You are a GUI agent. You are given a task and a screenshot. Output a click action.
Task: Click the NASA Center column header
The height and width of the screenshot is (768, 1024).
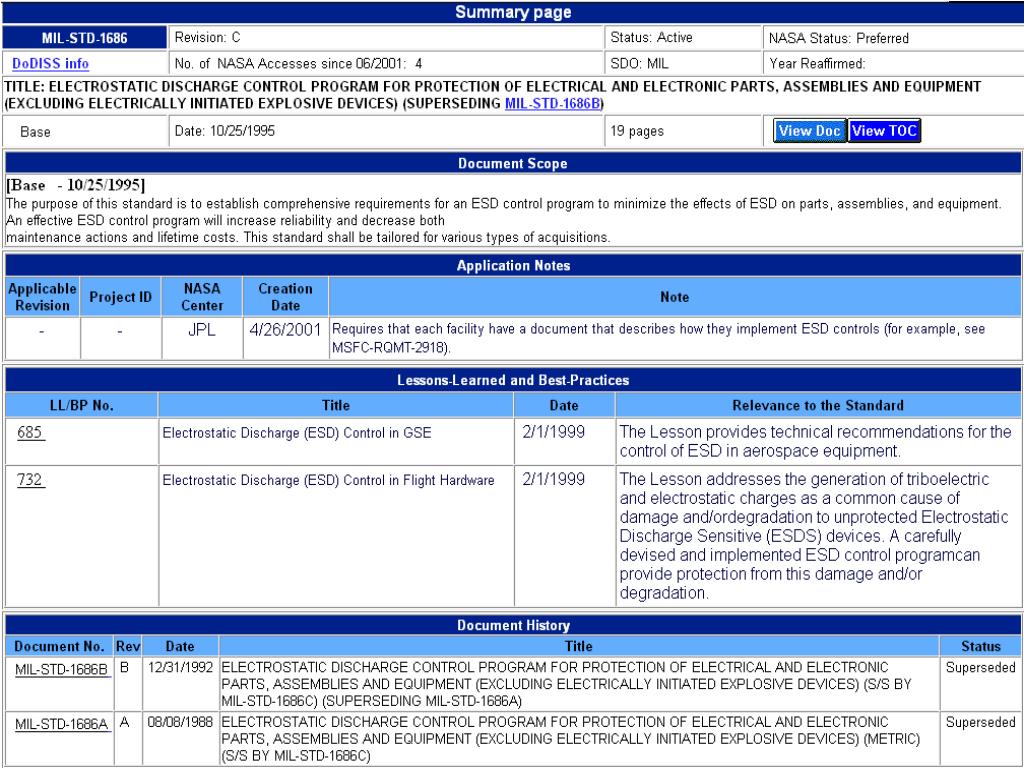[x=202, y=296]
